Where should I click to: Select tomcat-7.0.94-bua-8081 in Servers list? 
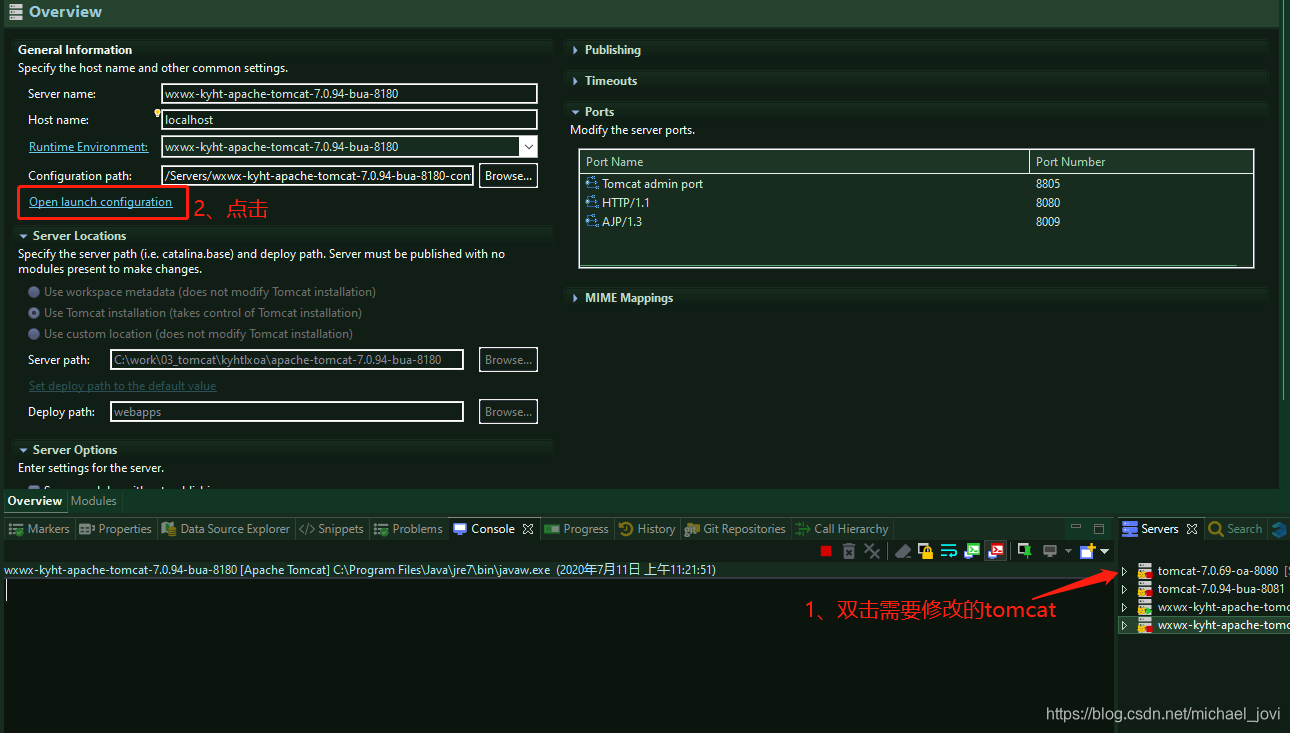(1221, 590)
